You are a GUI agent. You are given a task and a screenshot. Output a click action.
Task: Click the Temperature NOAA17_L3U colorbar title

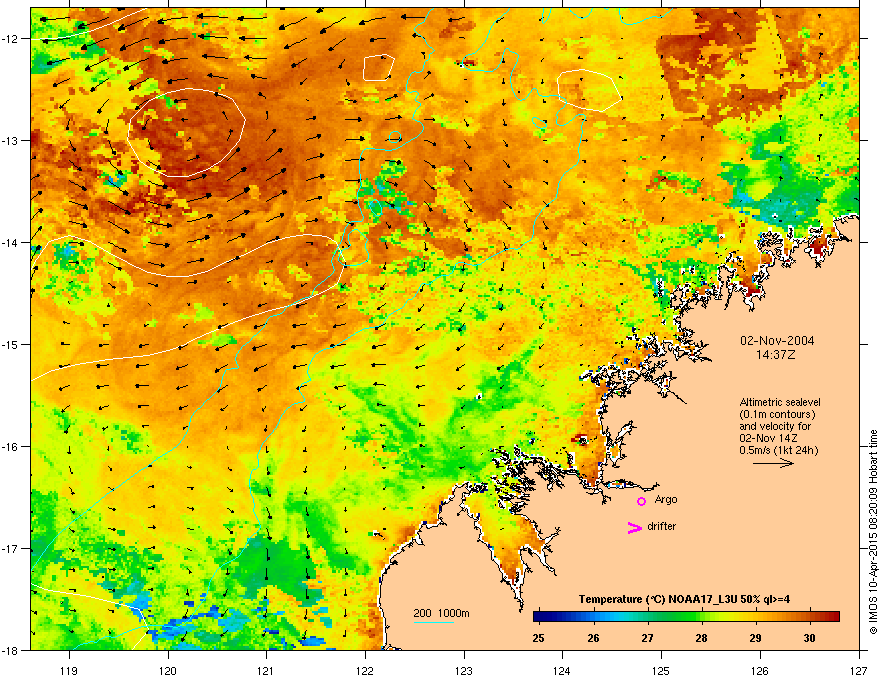coord(685,599)
